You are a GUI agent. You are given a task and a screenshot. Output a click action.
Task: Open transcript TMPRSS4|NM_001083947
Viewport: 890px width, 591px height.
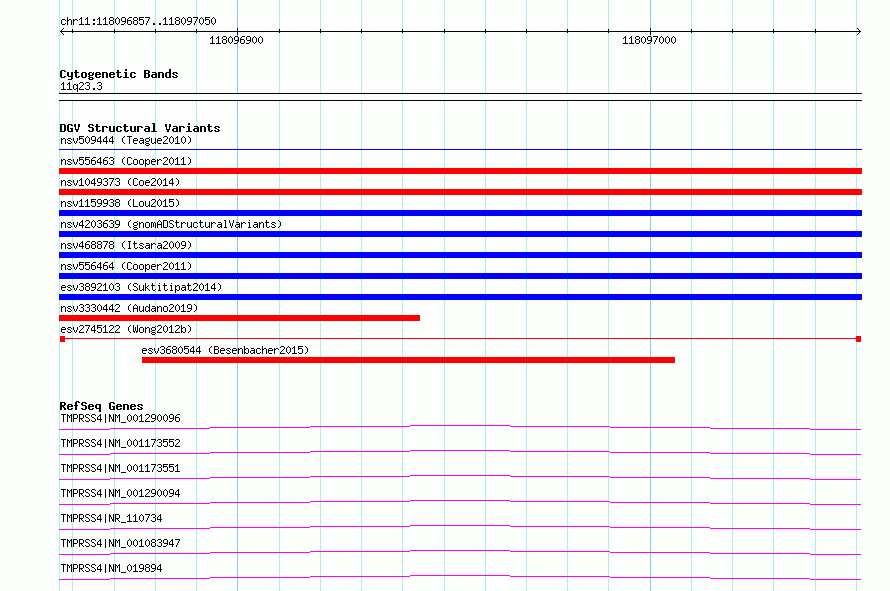120,543
